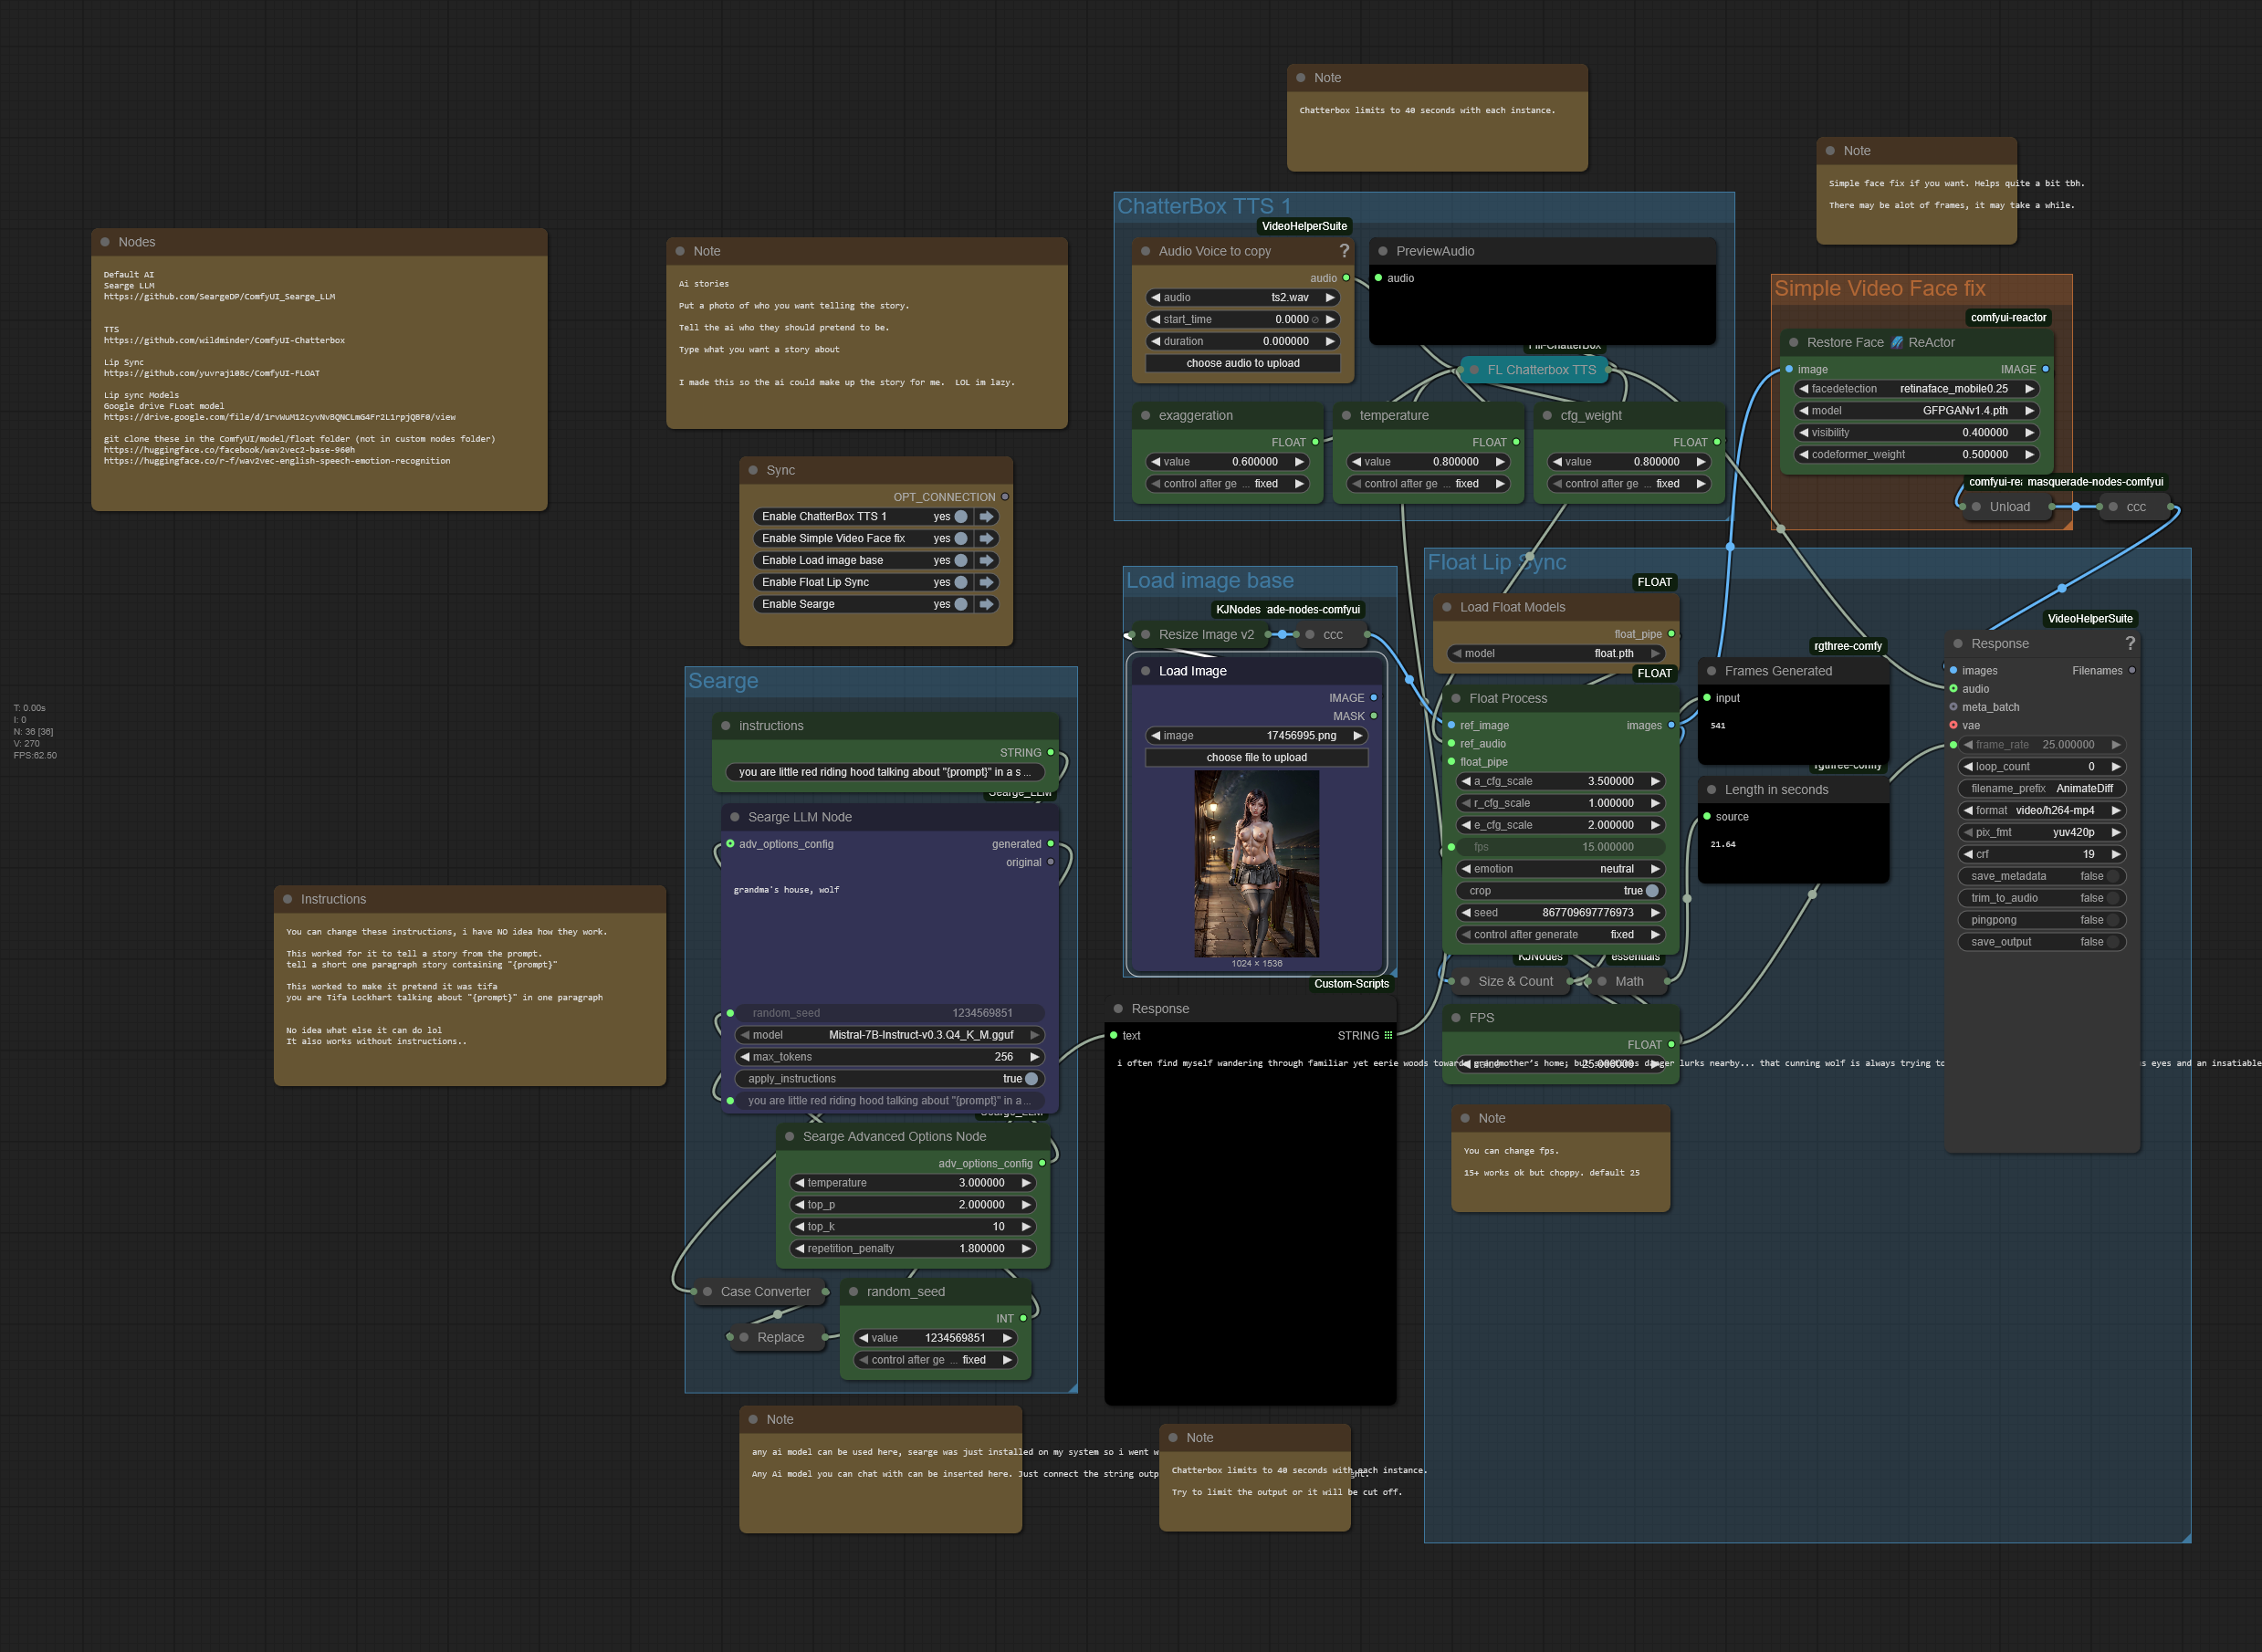The width and height of the screenshot is (2262, 1652).
Task: Expand the FL Chatterbox TTS node dot
Action: coord(1474,370)
